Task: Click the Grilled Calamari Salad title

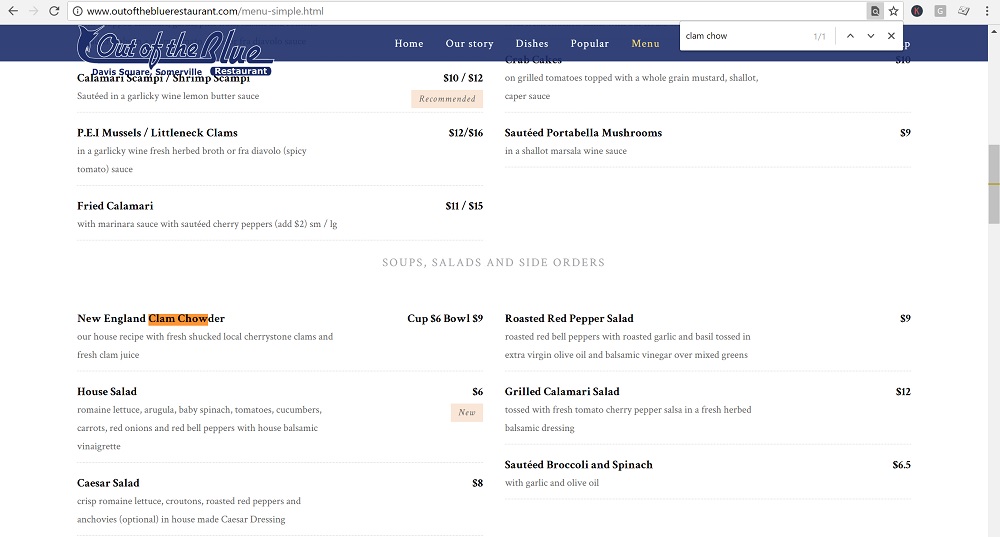Action: [562, 392]
